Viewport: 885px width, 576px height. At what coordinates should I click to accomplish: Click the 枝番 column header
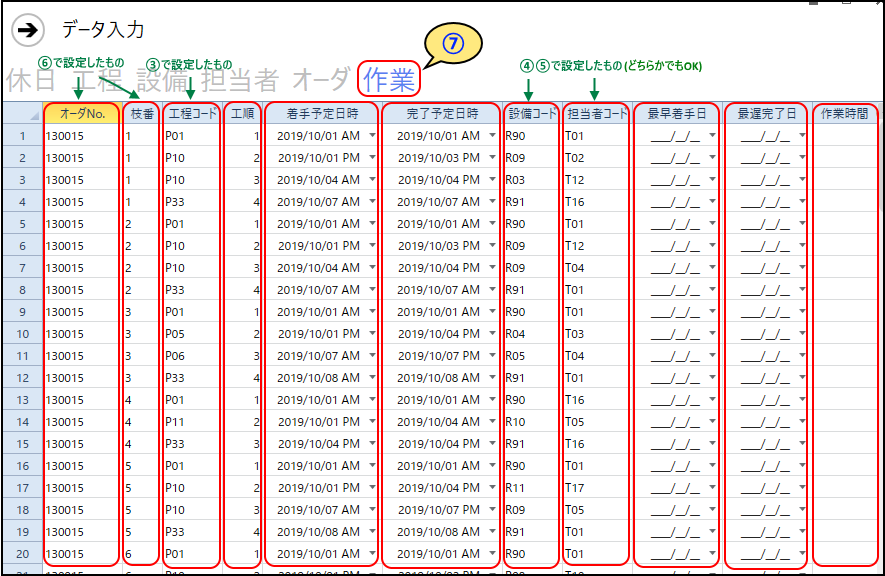141,113
